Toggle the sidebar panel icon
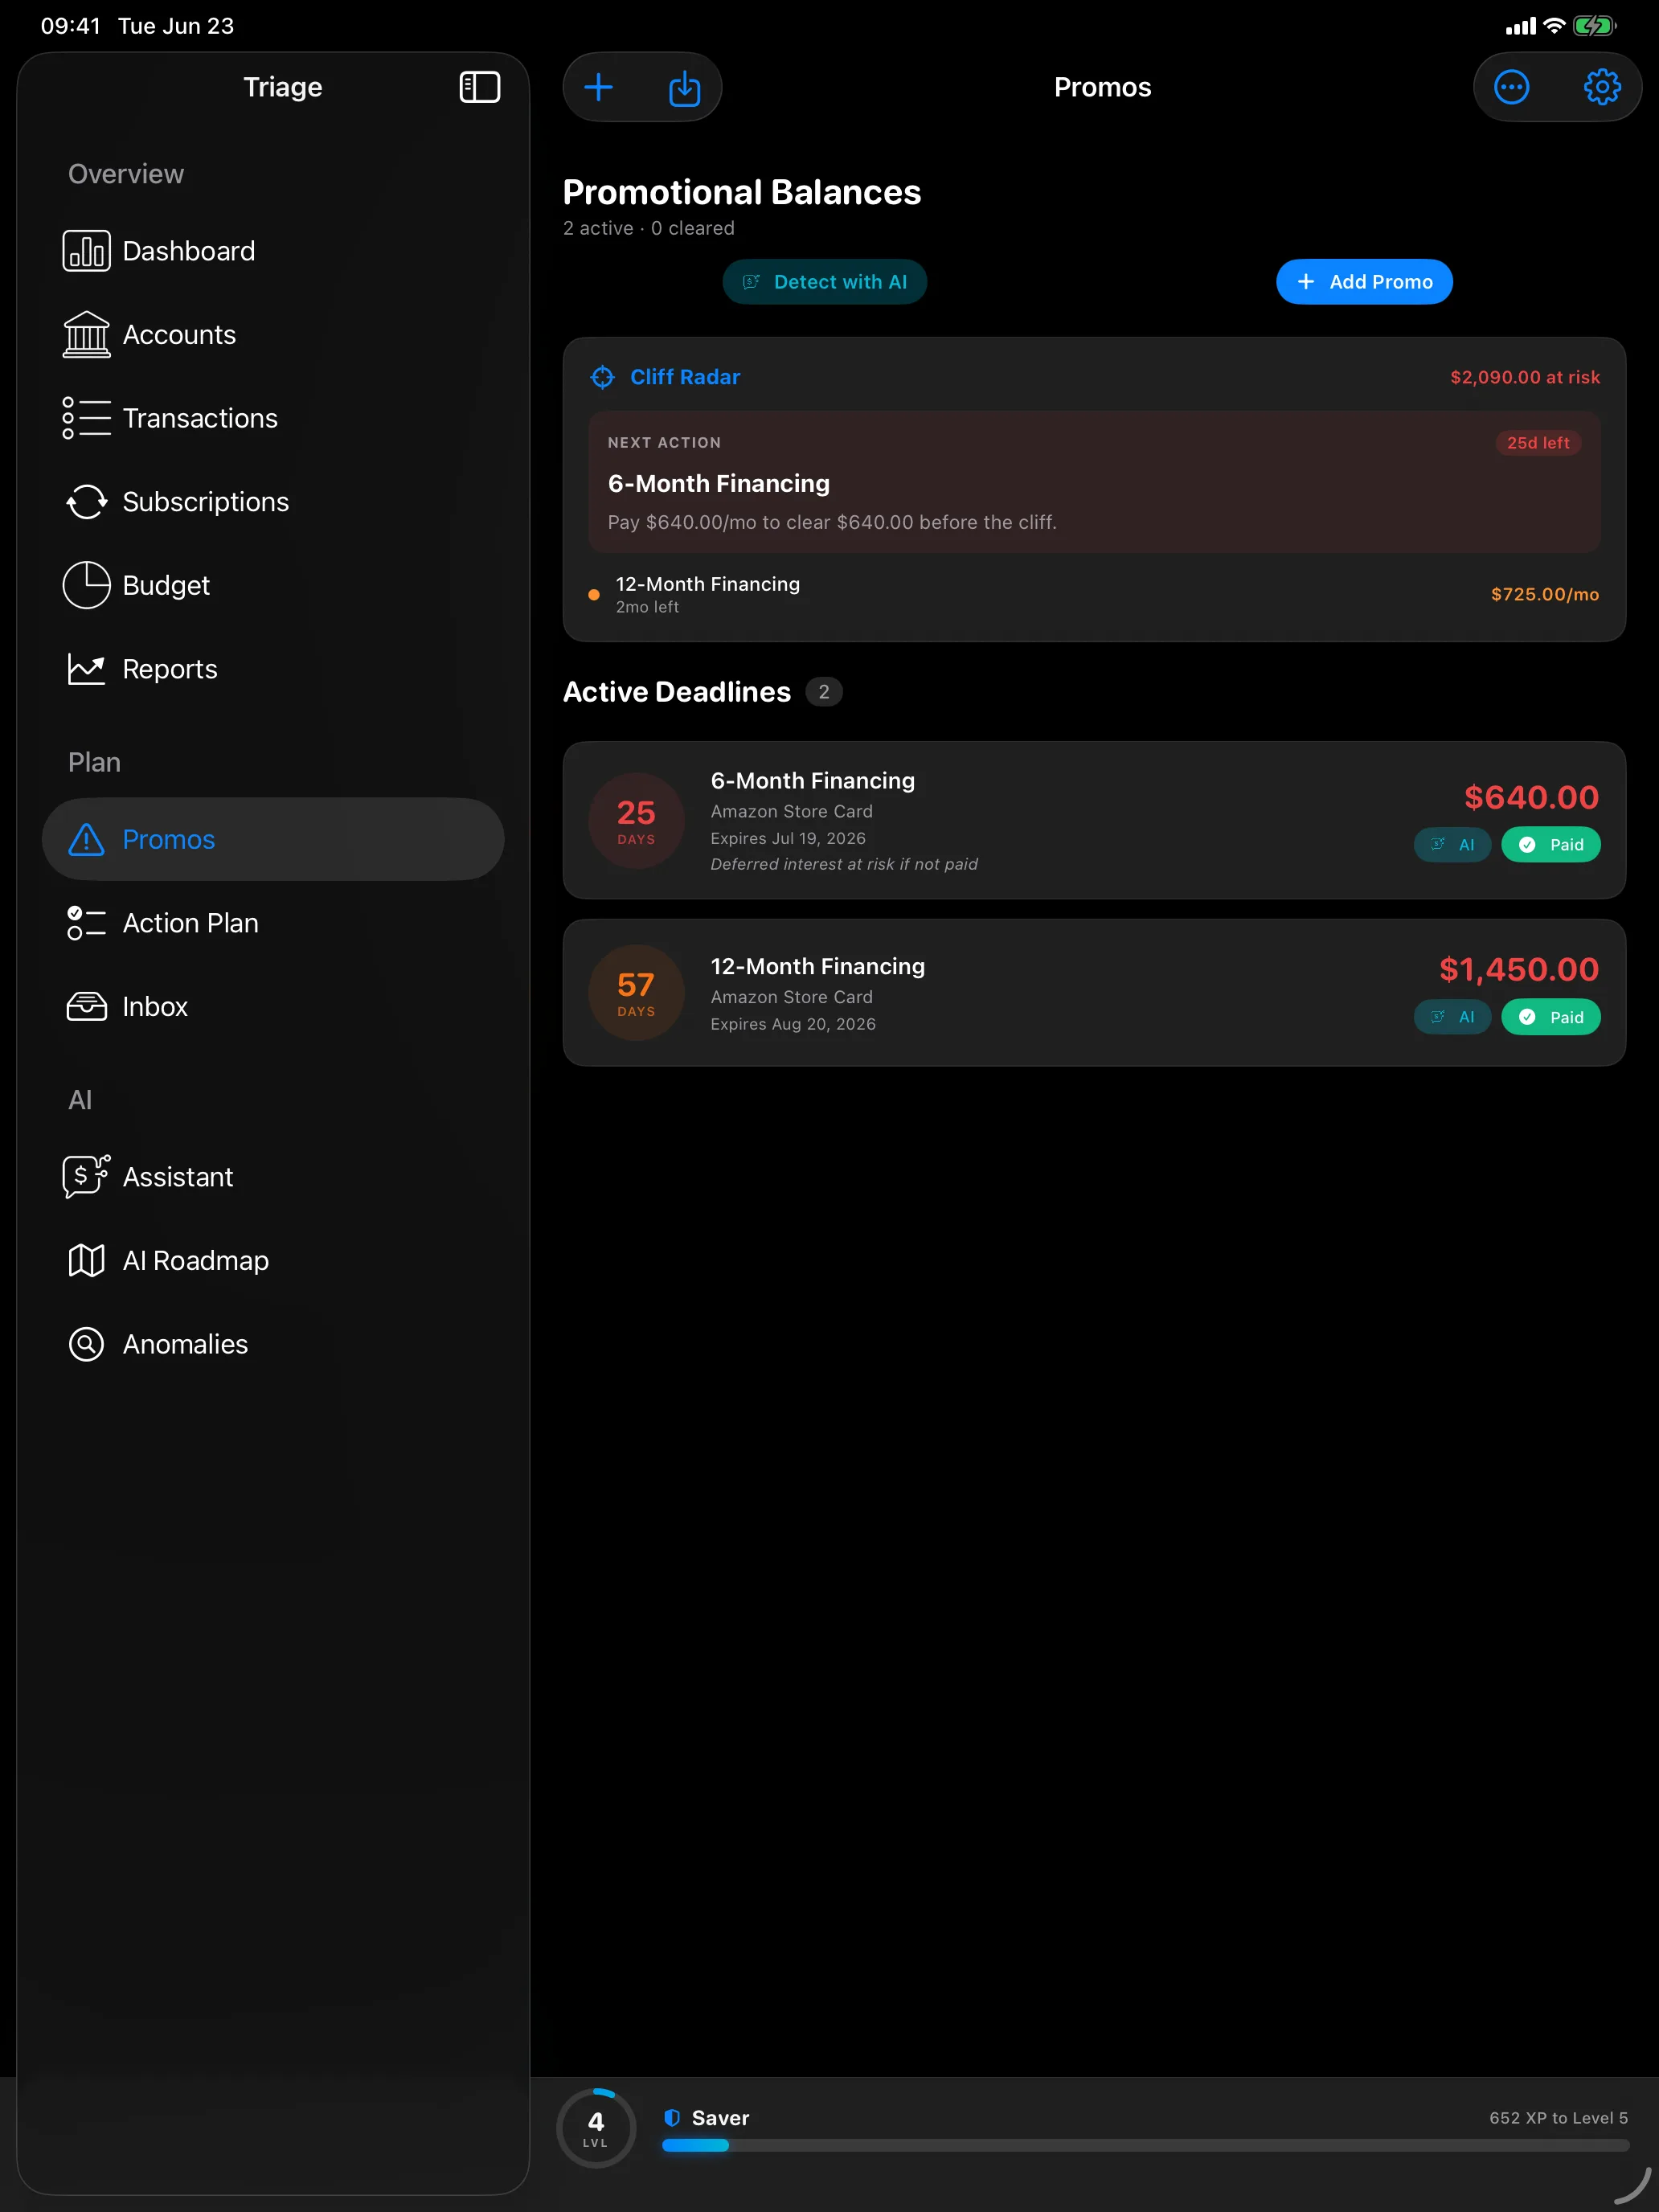Viewport: 1659px width, 2212px height. point(479,87)
